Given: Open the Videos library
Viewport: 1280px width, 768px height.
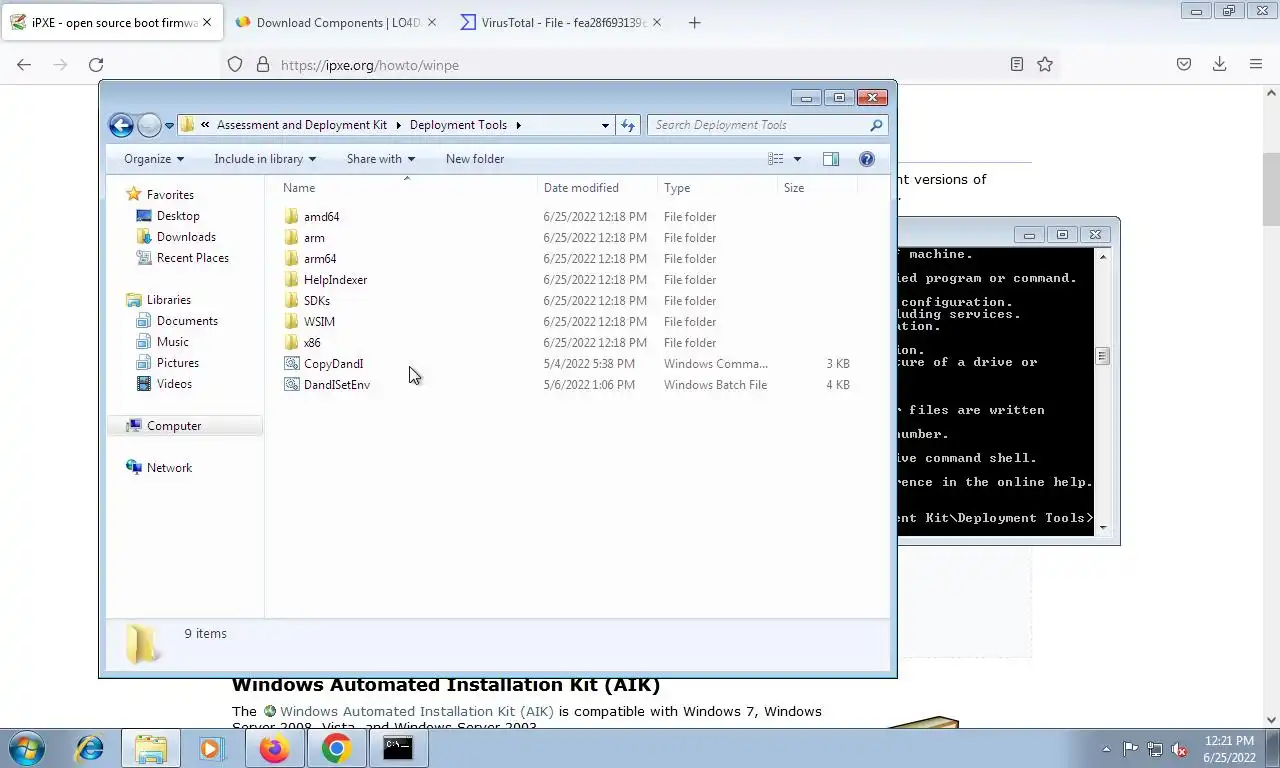Looking at the screenshot, I should (174, 384).
